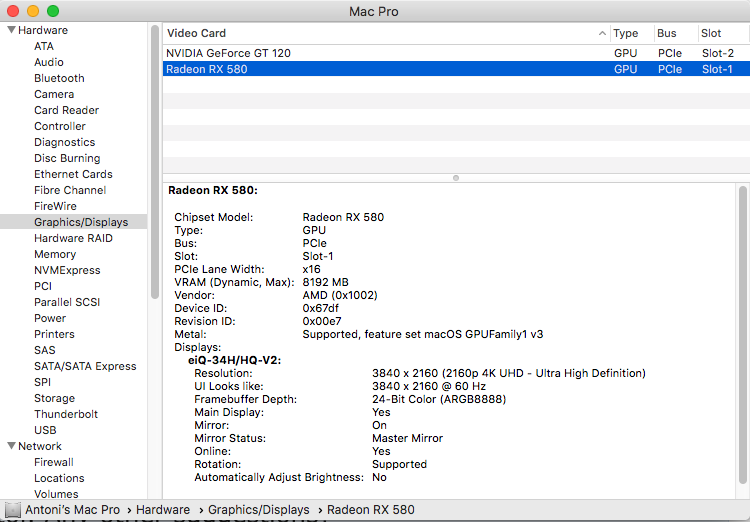Select Power in the sidebar

(50, 318)
